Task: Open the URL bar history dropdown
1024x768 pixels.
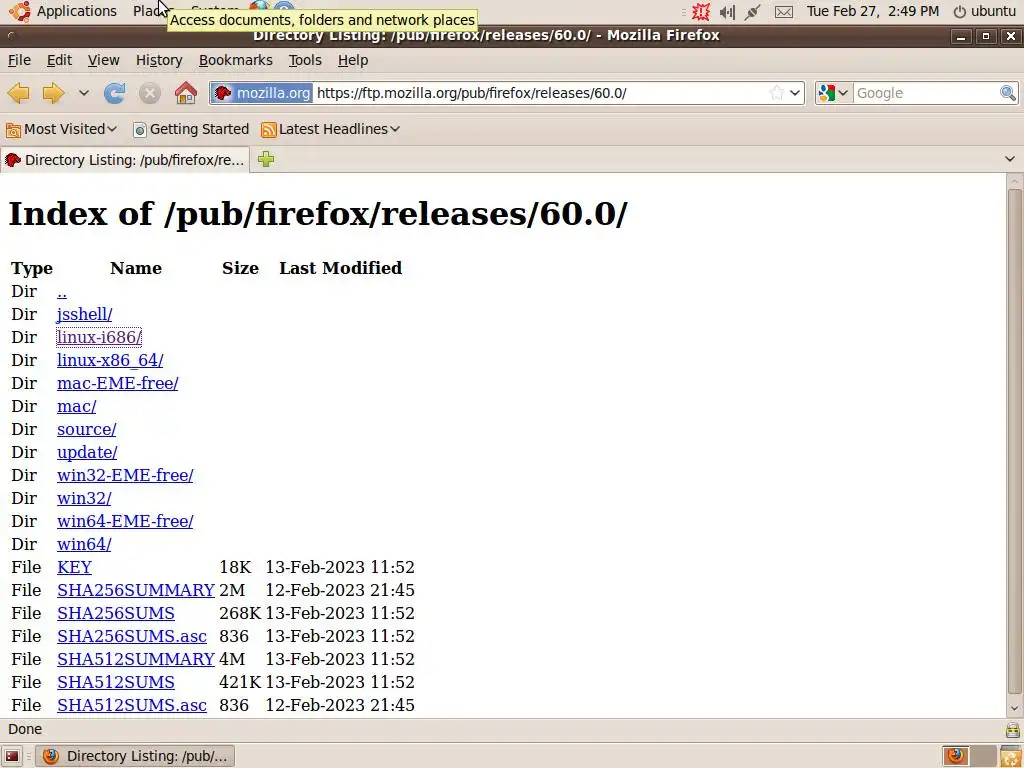Action: click(795, 93)
